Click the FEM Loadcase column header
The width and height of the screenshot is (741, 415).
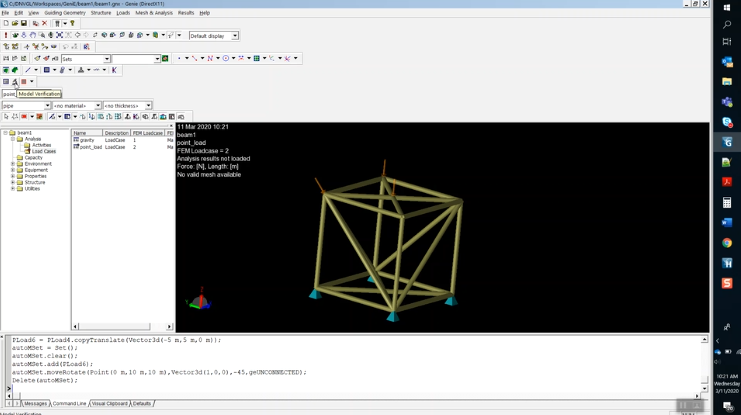(x=147, y=133)
